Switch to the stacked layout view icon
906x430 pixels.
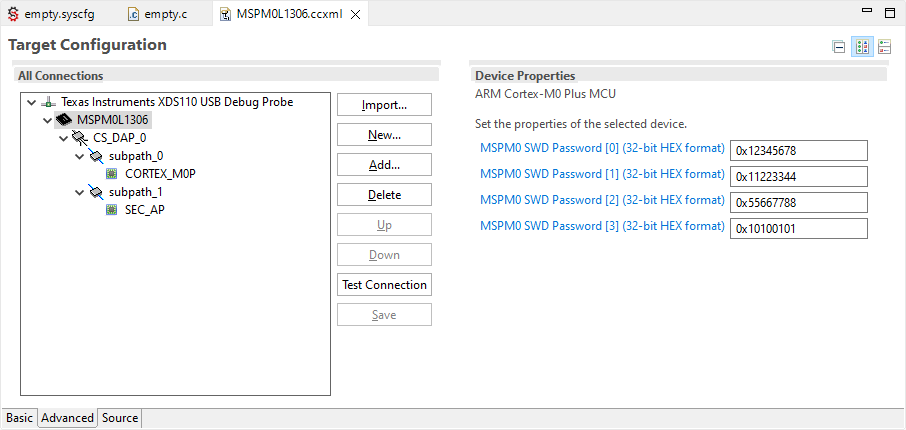884,47
